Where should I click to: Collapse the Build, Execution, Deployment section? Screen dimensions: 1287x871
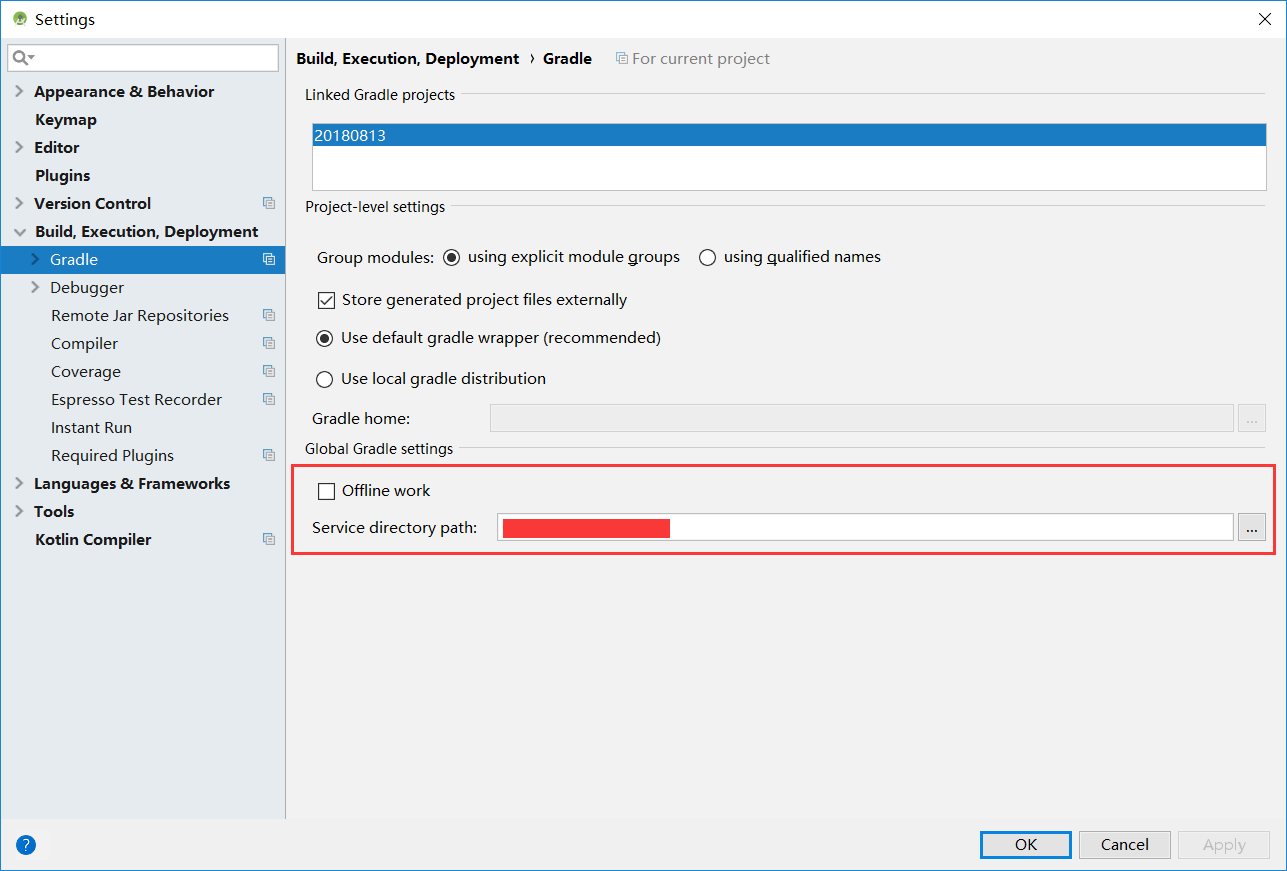click(x=20, y=231)
